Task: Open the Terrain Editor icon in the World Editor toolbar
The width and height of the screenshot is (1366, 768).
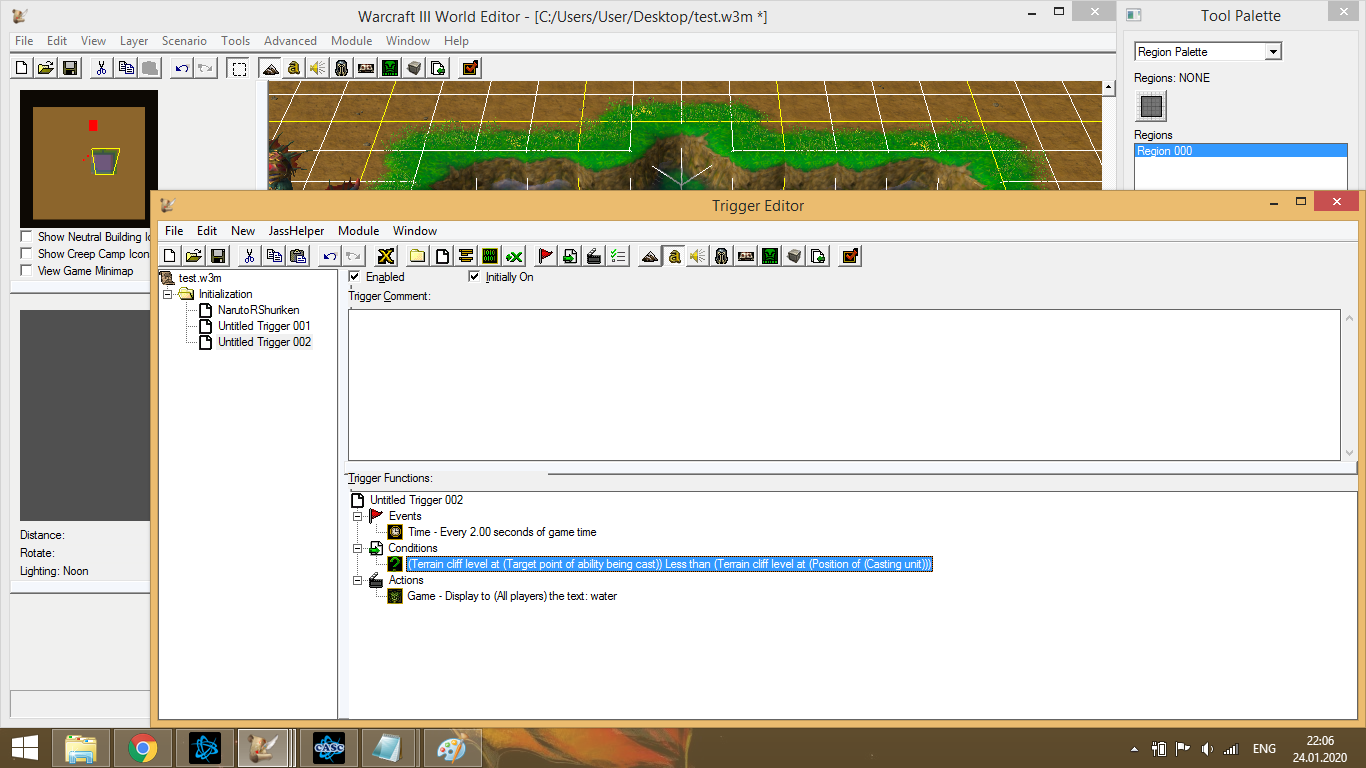Action: point(270,68)
